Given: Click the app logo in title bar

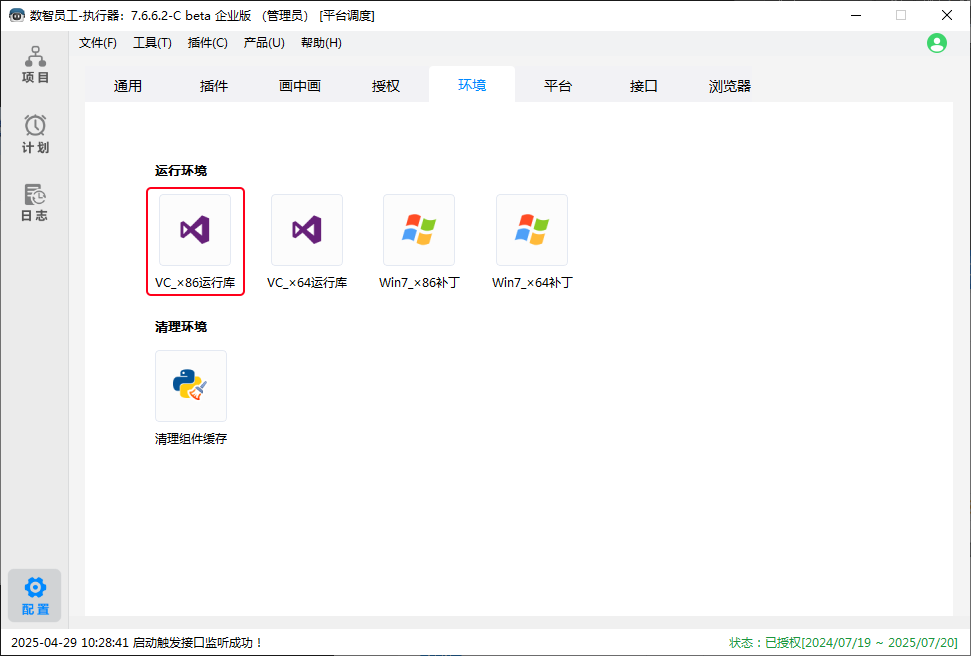Looking at the screenshot, I should click(x=17, y=15).
